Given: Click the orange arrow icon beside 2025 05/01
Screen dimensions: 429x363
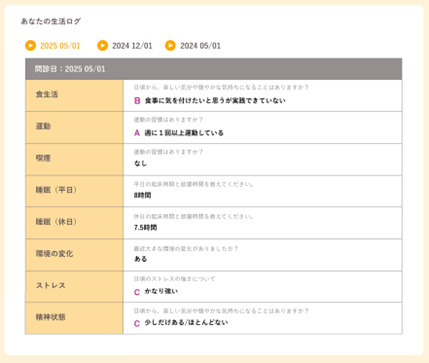Looking at the screenshot, I should 31,45.
